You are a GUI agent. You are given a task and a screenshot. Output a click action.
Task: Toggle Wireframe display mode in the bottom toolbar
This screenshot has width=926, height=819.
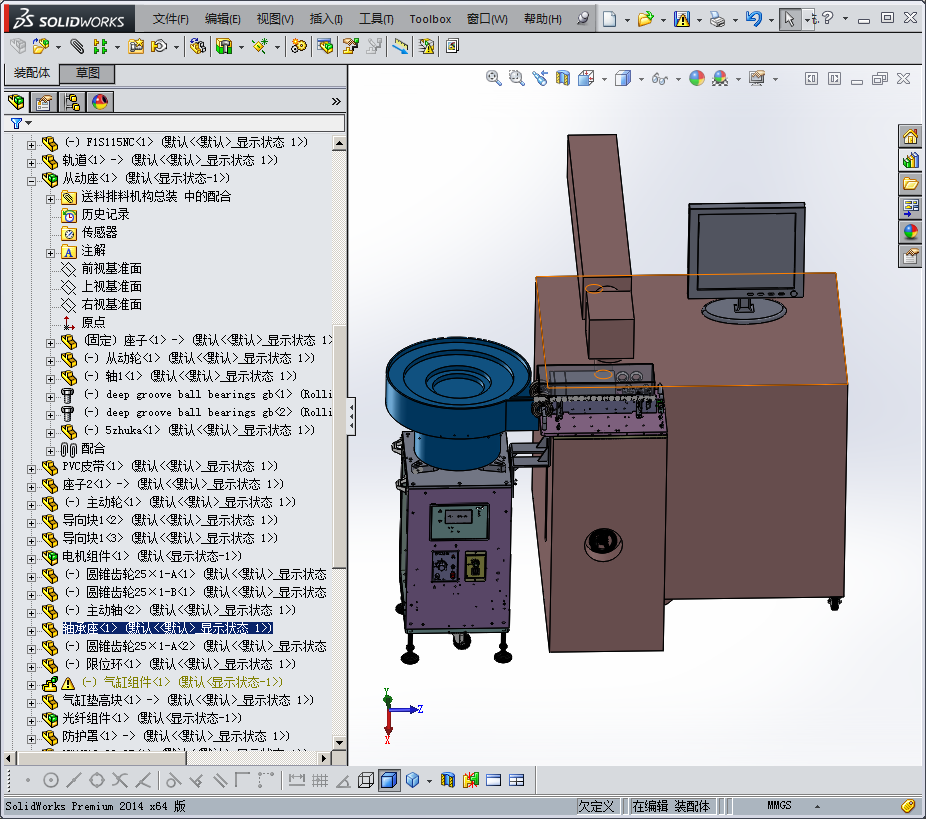click(366, 780)
